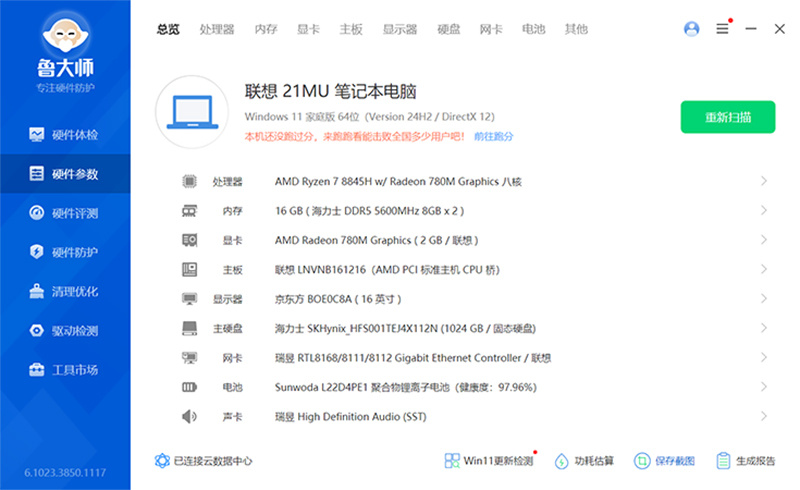Click the 主硬盘 disk drive icon
This screenshot has width=800, height=490.
coord(189,328)
